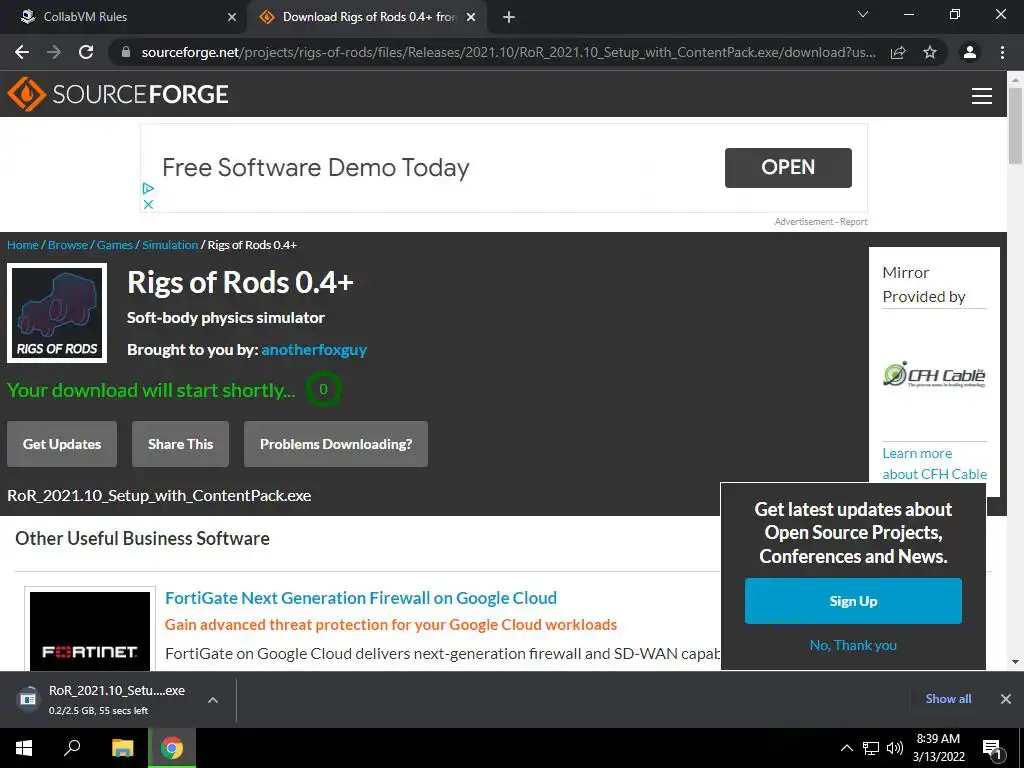The width and height of the screenshot is (1024, 768).
Task: Click the AdChoices triangle icon
Action: pyautogui.click(x=148, y=188)
